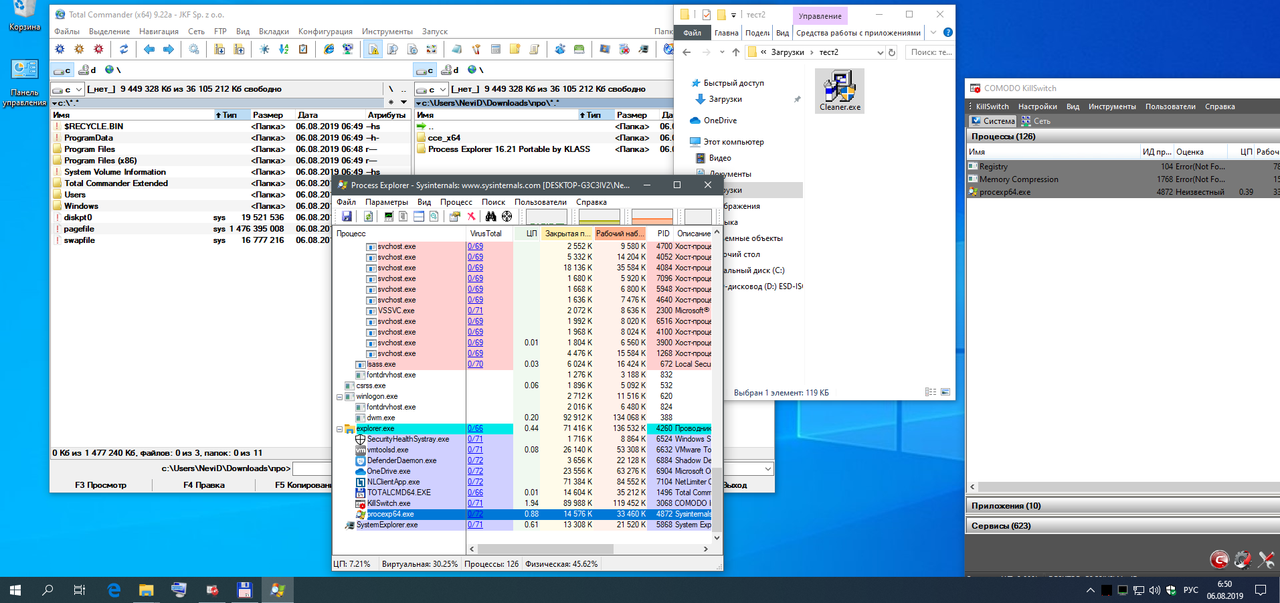Click F3 Просмотр button
This screenshot has width=1280, height=603.
[x=101, y=485]
